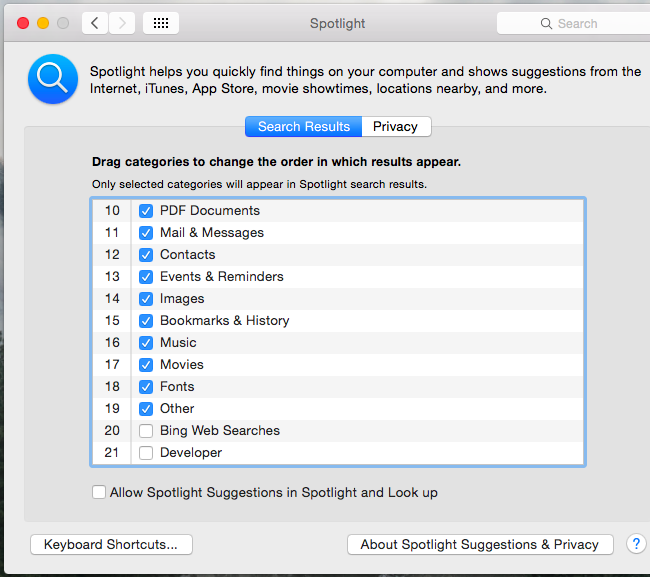The image size is (650, 577).
Task: Click the forward navigation arrow
Action: (122, 23)
